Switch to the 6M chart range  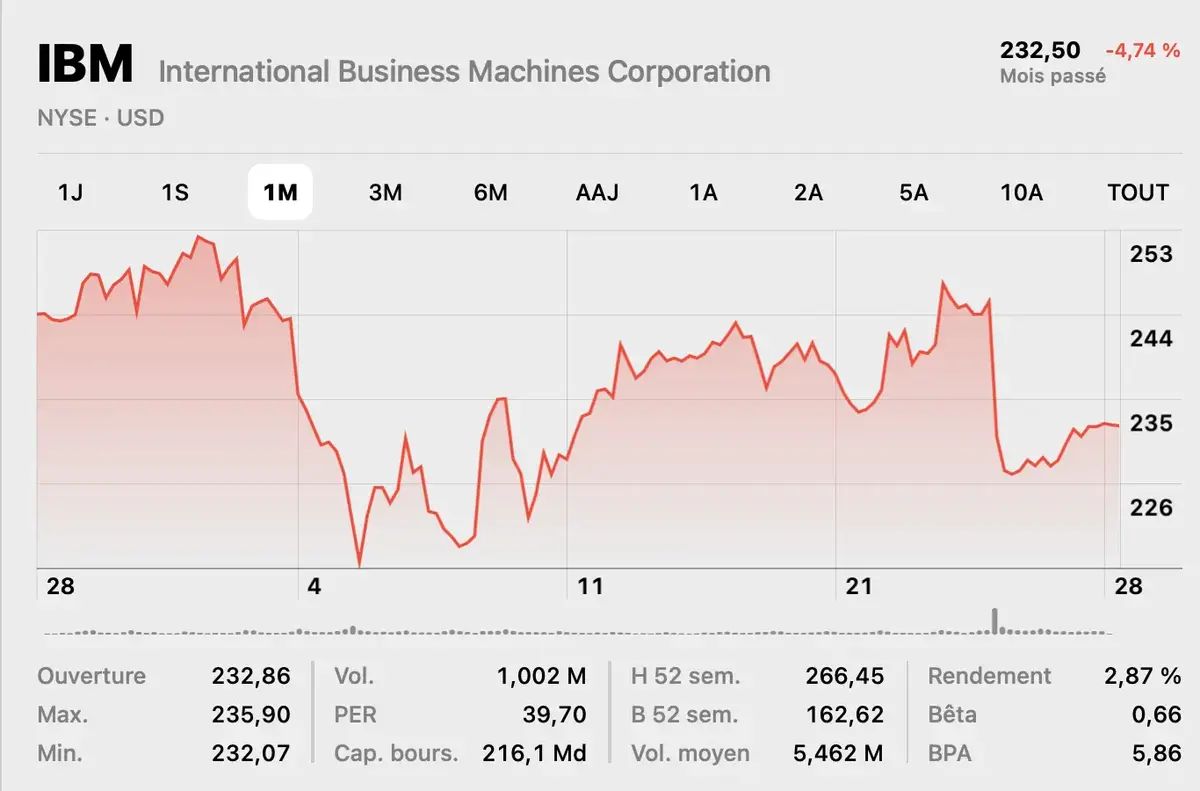coord(491,192)
